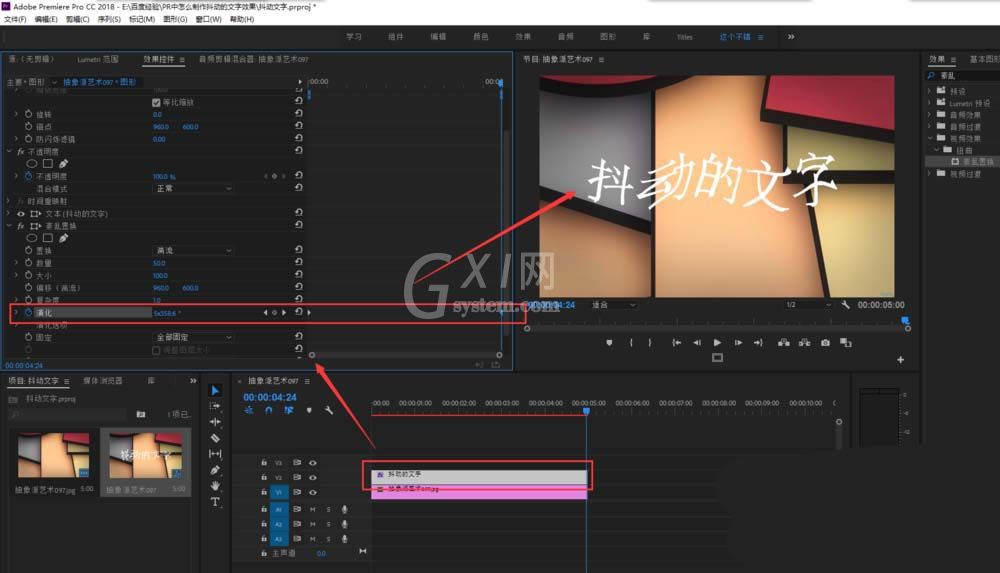Expand the Lumetri 预设 folder
The image size is (1000, 573).
click(929, 103)
